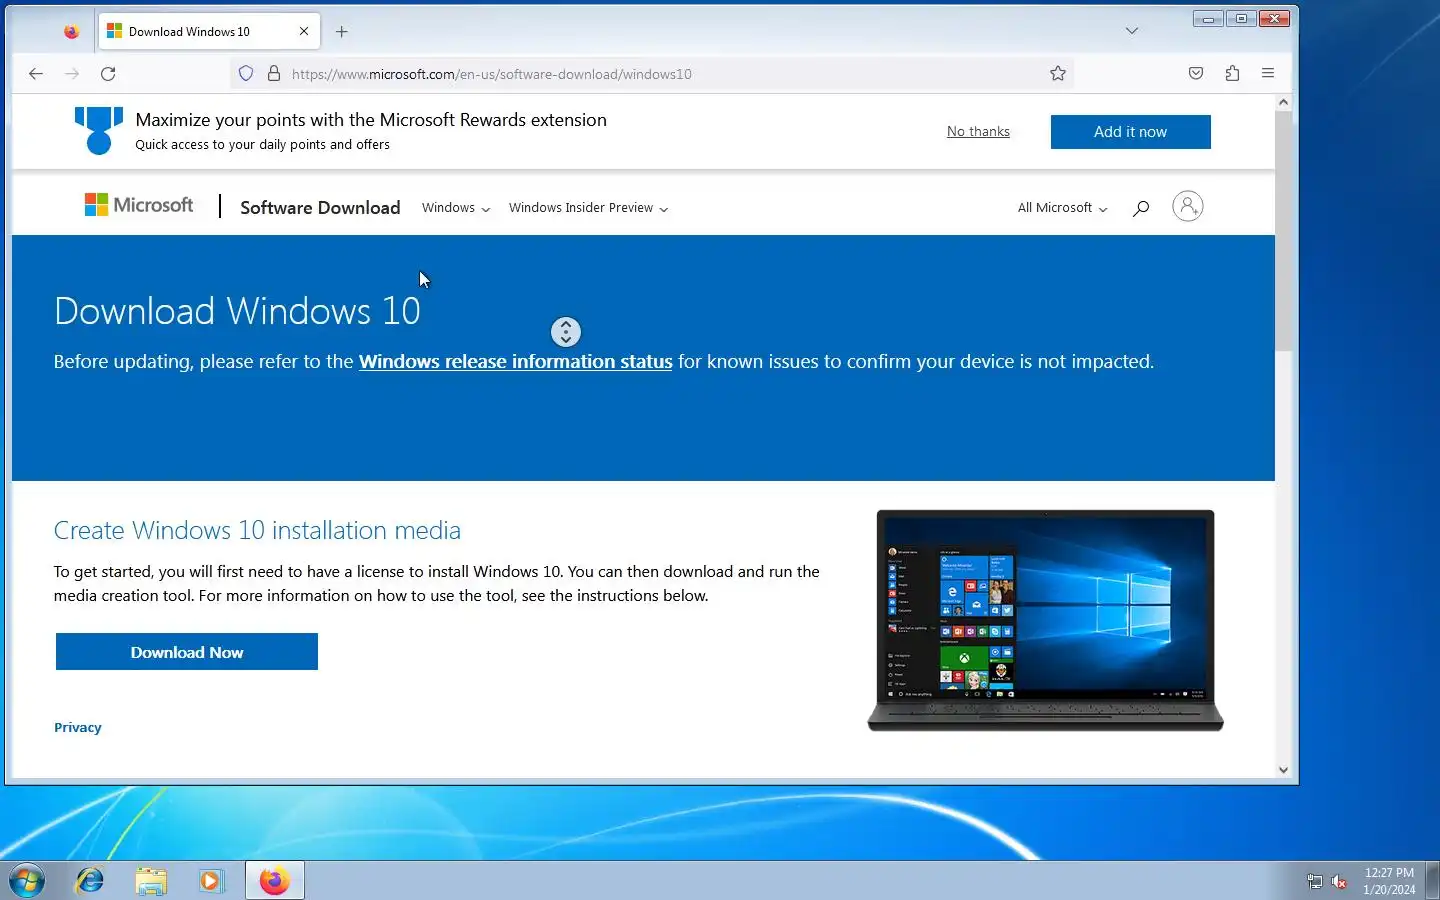The width and height of the screenshot is (1440, 900).
Task: Launch Internet Explorer from the taskbar
Action: (90, 881)
